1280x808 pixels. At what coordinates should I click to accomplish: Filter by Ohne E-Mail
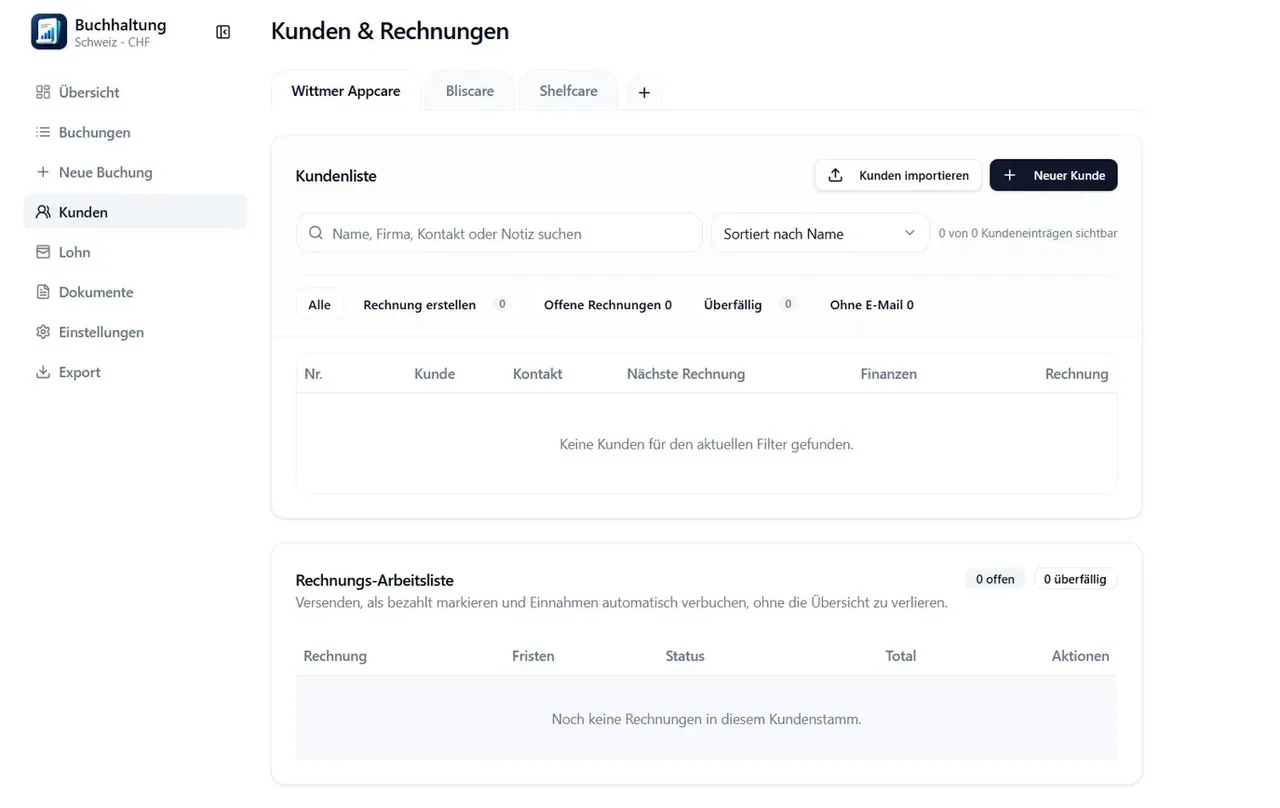tap(872, 305)
